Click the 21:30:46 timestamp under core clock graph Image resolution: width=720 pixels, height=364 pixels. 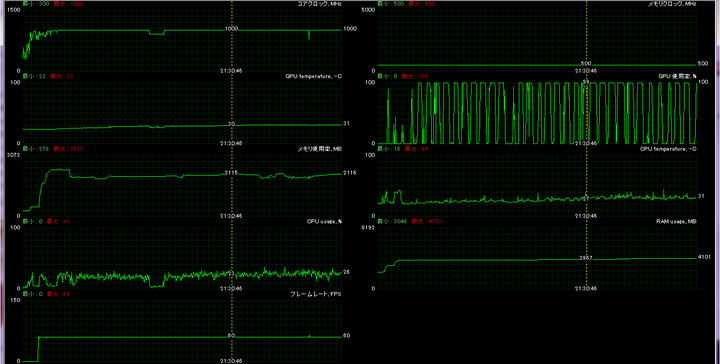coord(232,71)
